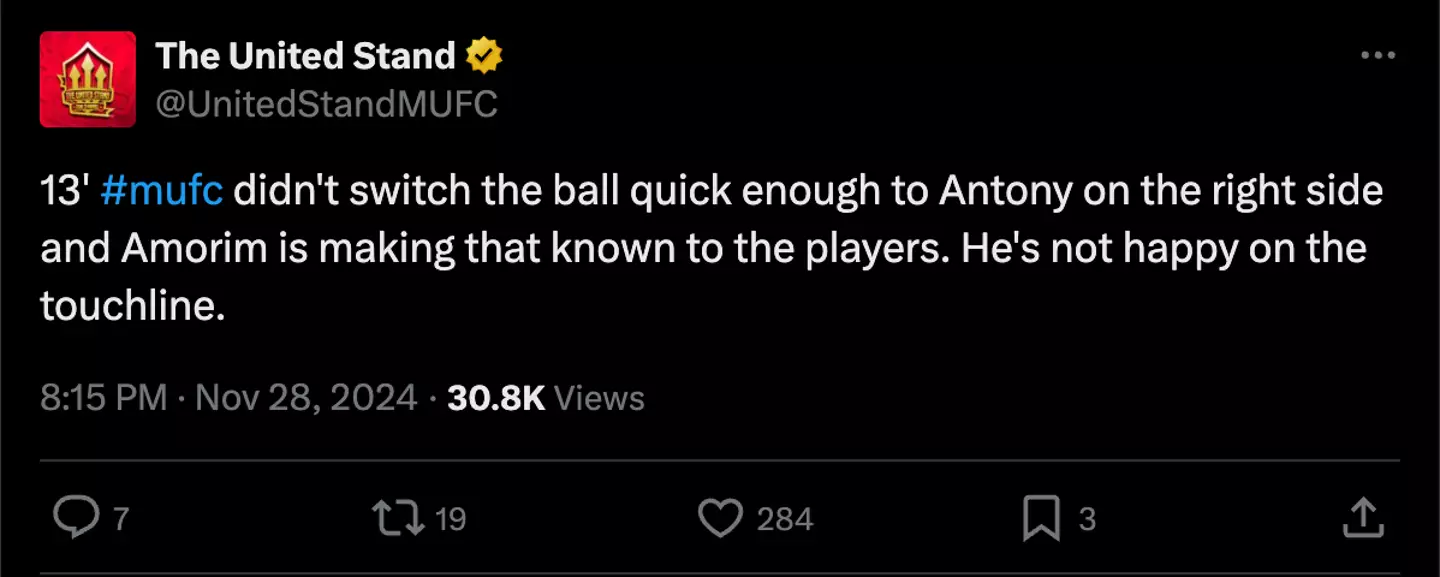Click the display name The United Stand
The width and height of the screenshot is (1440, 577).
click(x=305, y=56)
